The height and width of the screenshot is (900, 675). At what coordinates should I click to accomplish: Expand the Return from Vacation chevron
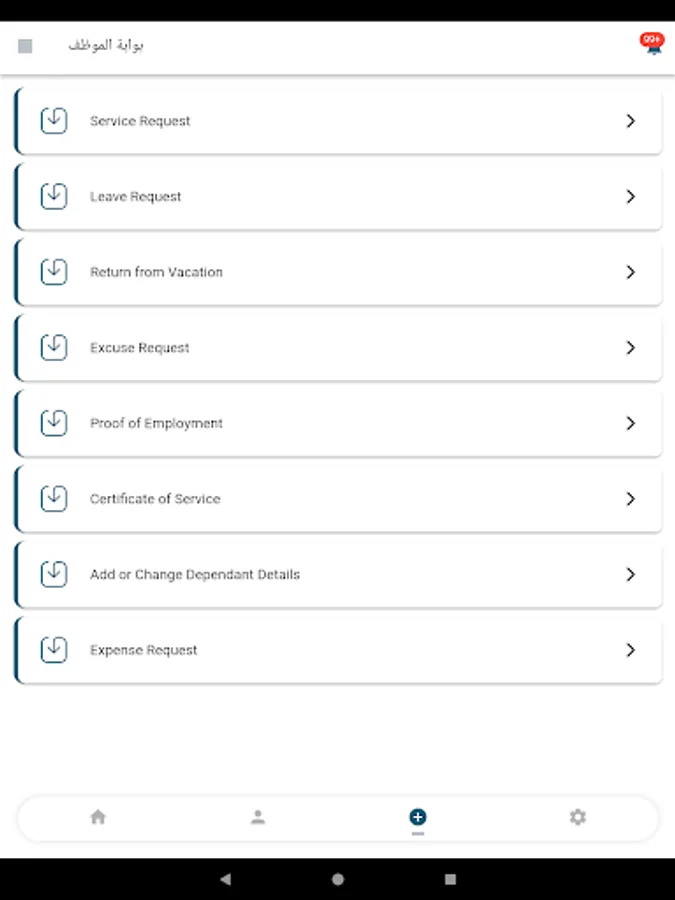[630, 272]
